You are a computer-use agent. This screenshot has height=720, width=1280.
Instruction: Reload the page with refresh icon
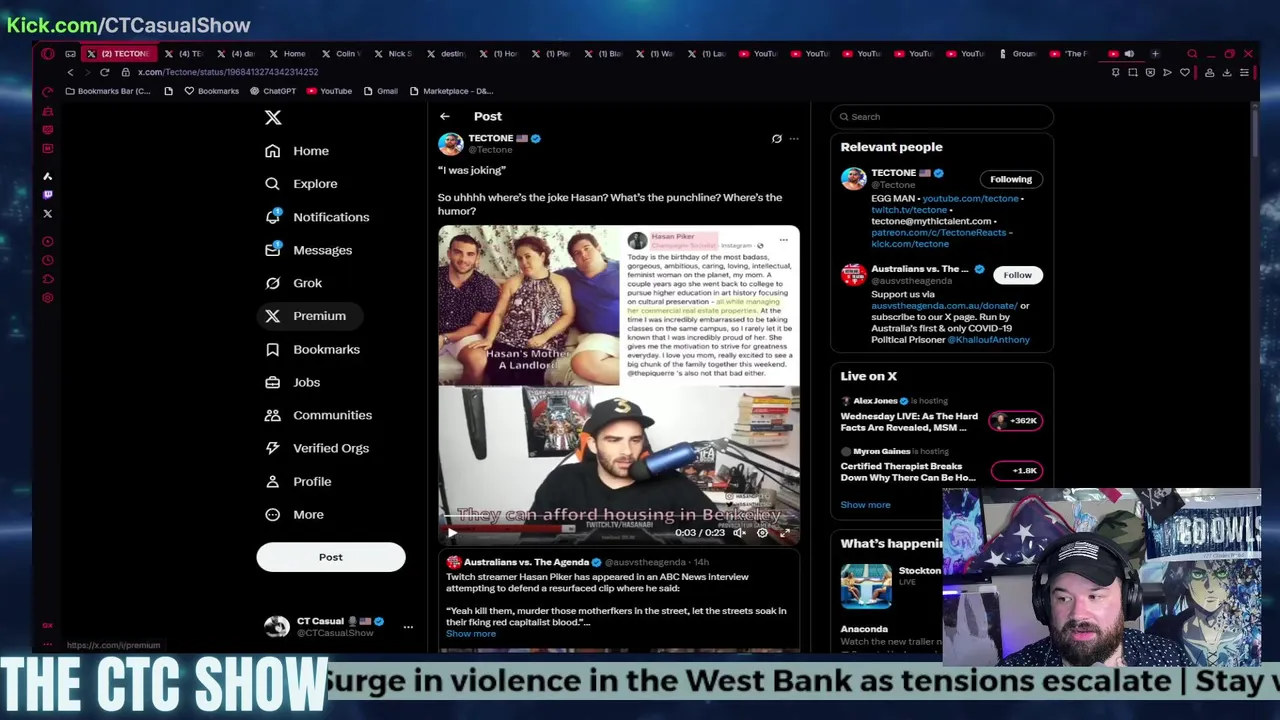[x=104, y=72]
